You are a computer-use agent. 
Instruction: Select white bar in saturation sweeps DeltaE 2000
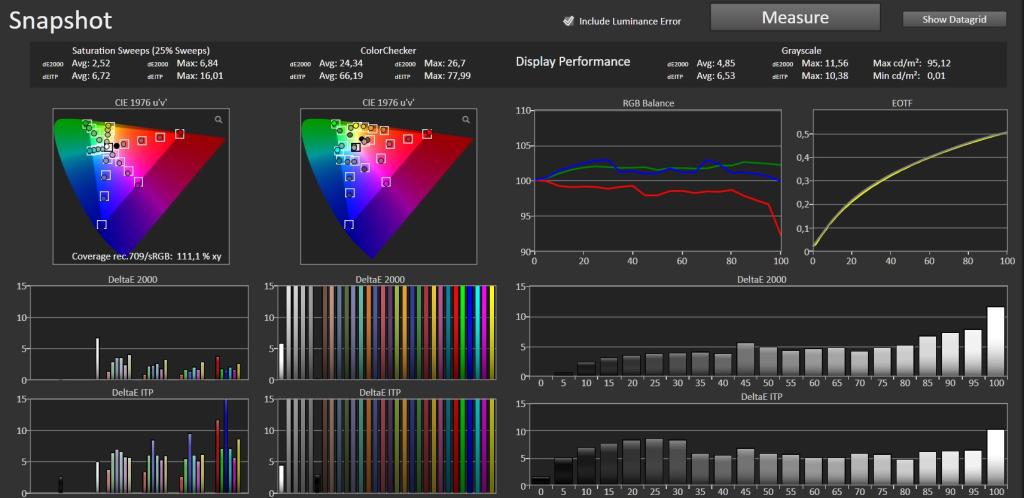tap(97, 358)
